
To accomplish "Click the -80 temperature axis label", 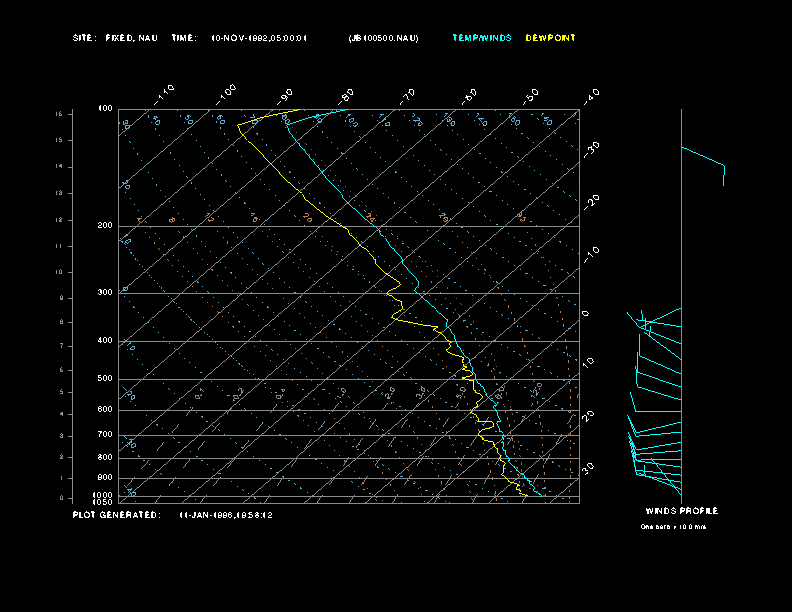I will [347, 95].
